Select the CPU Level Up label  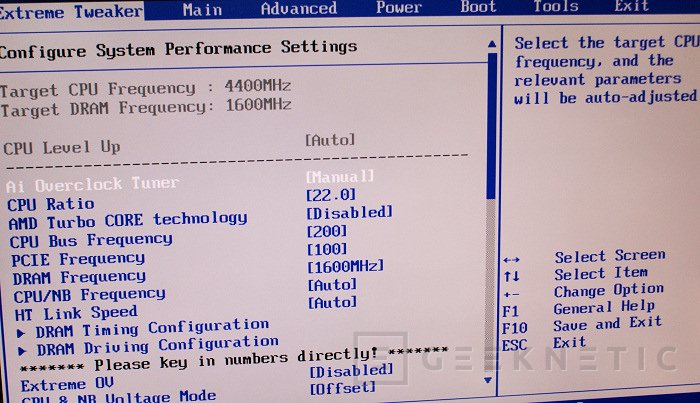[x=62, y=147]
